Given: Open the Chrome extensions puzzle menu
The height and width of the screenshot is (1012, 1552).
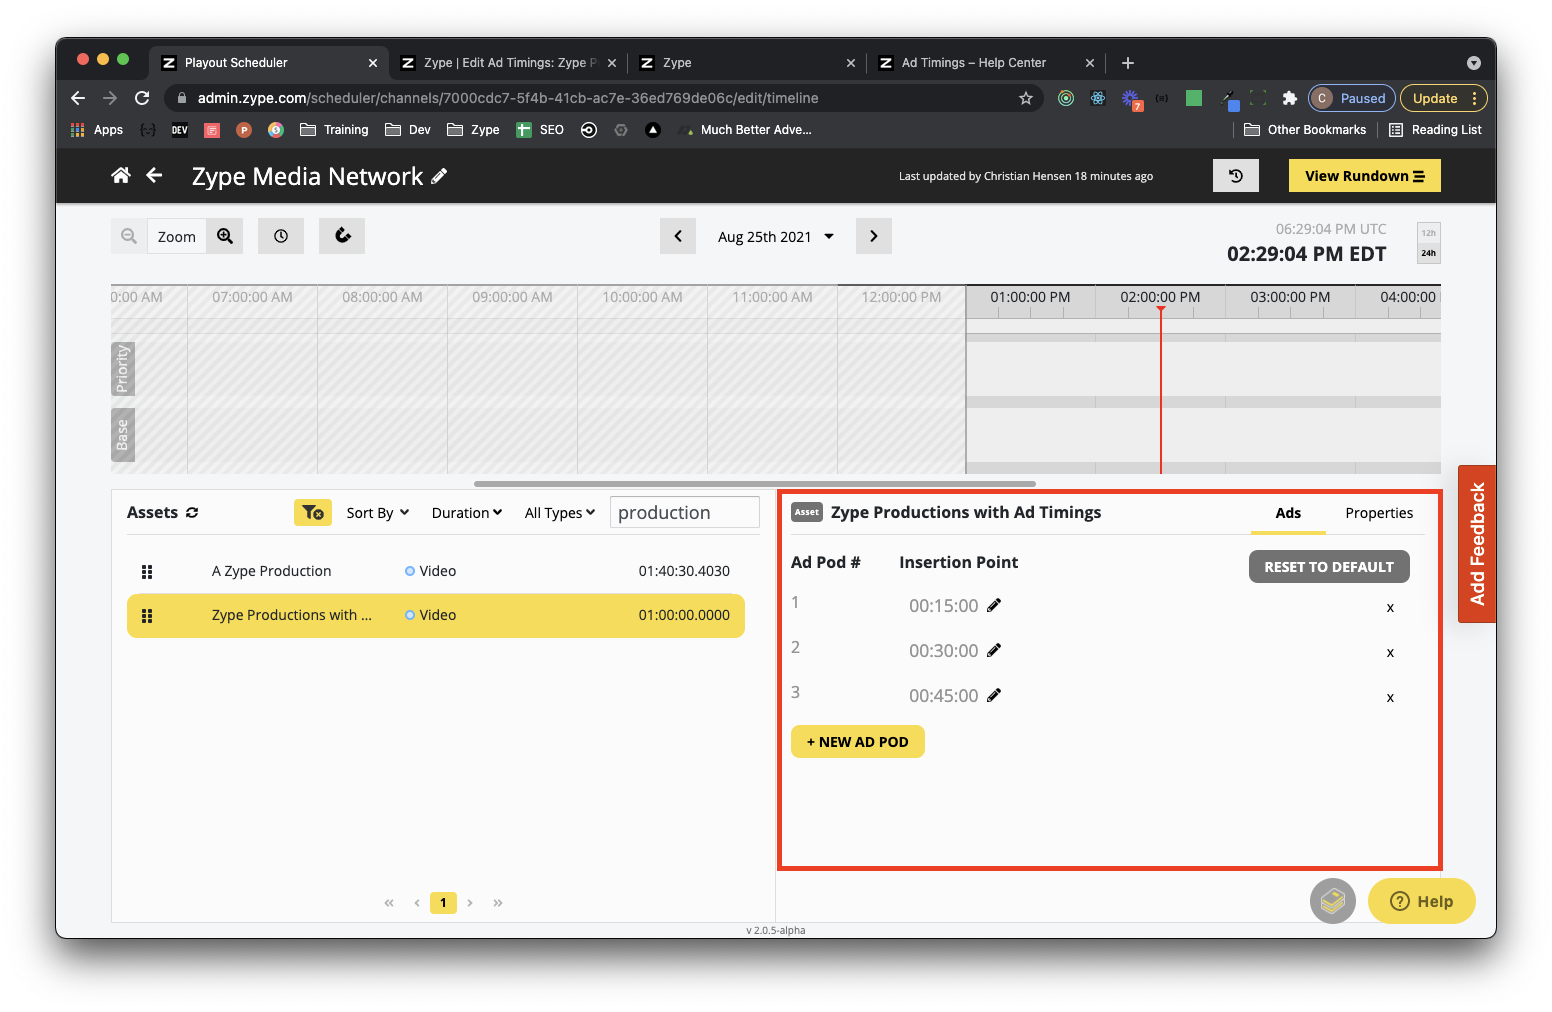Looking at the screenshot, I should [1289, 98].
